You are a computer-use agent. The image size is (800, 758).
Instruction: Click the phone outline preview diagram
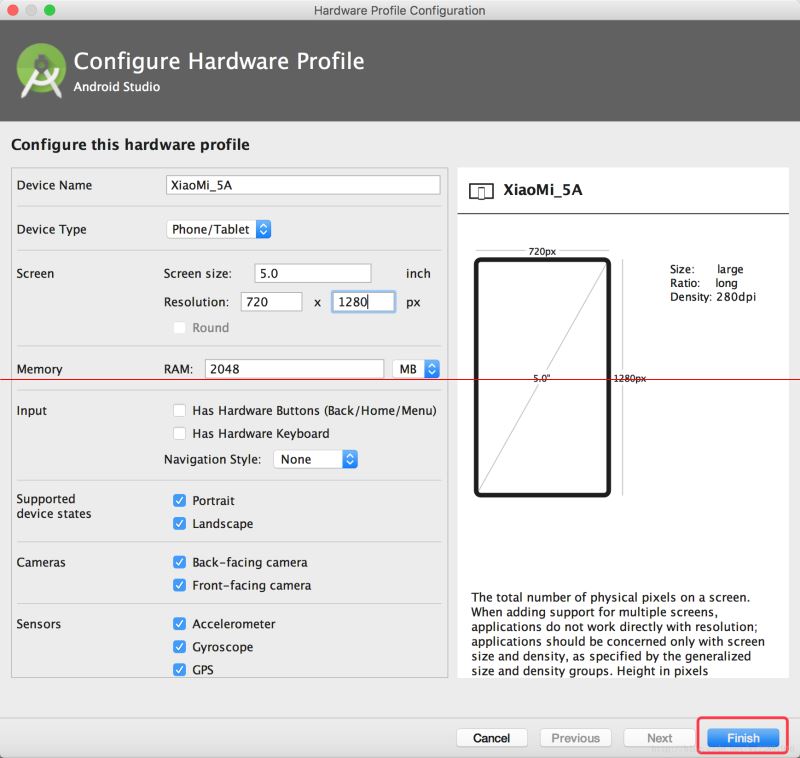[542, 377]
